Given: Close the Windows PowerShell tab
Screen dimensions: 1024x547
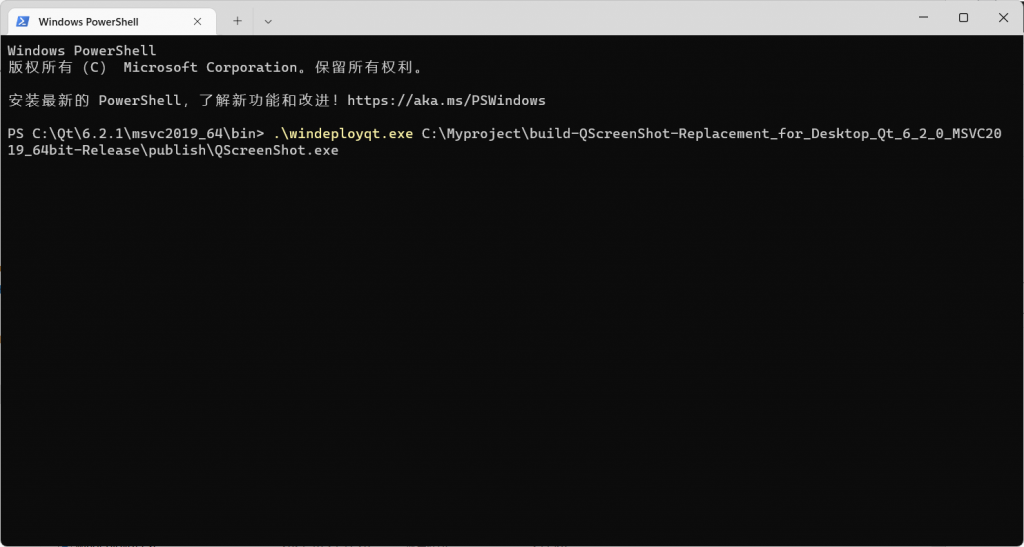Looking at the screenshot, I should pos(198,20).
